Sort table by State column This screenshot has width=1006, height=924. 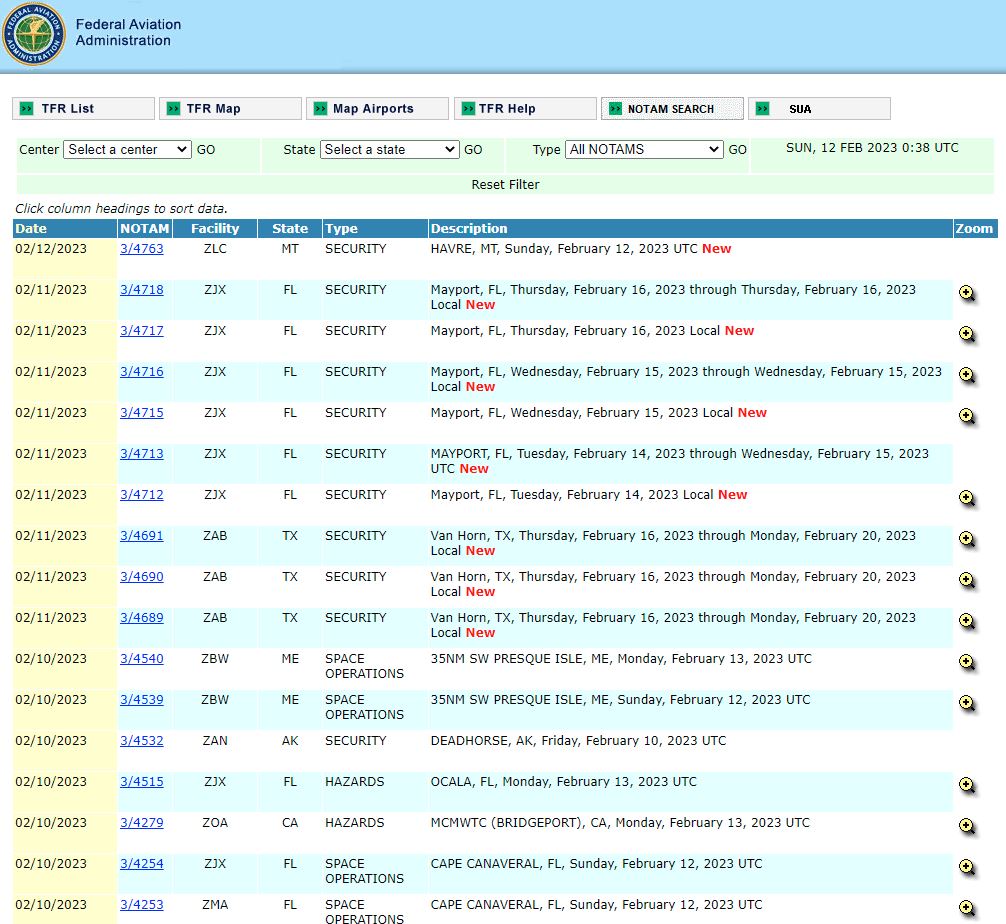pyautogui.click(x=290, y=228)
